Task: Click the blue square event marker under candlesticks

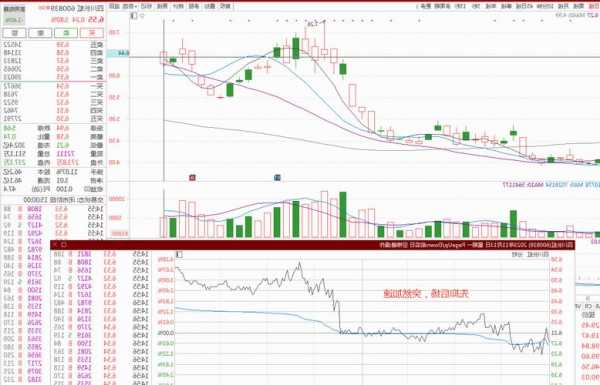Action: (278, 178)
